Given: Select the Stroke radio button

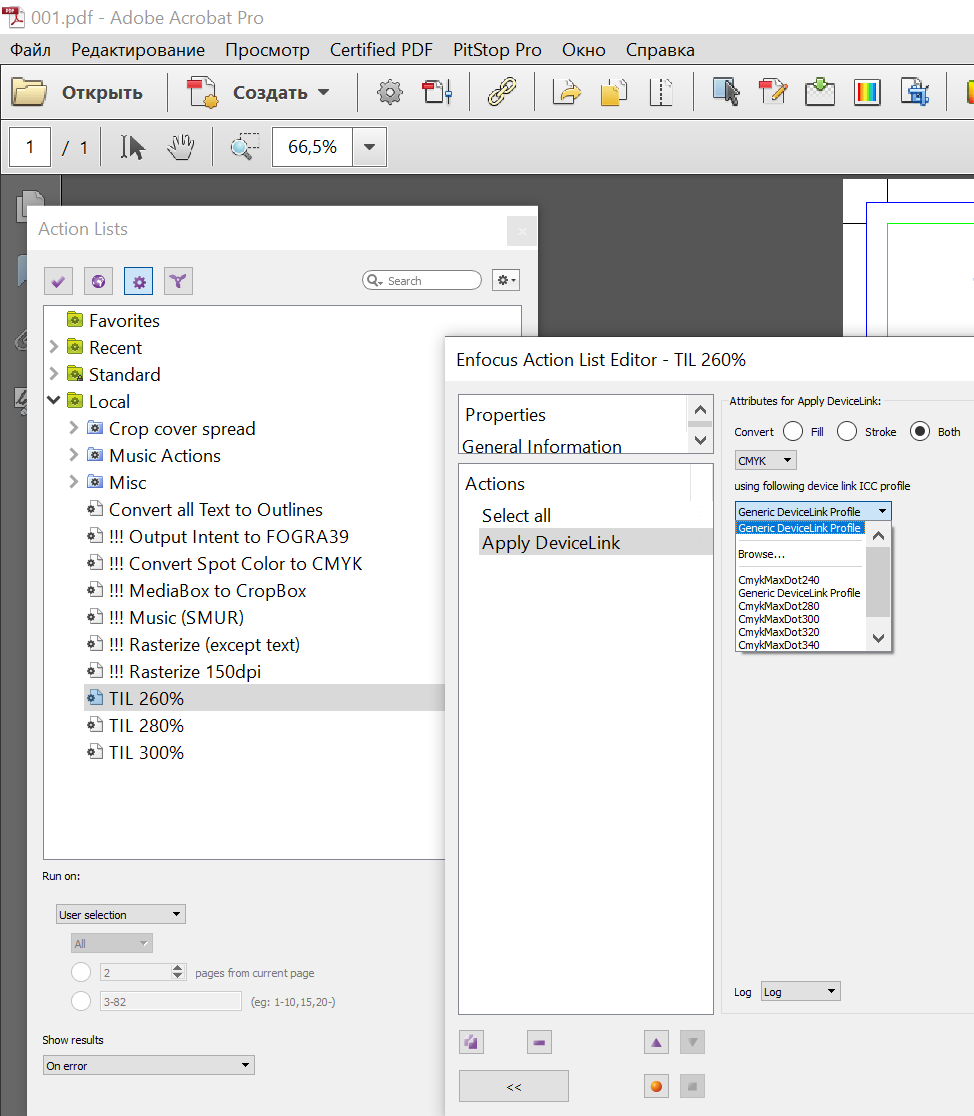Looking at the screenshot, I should [x=847, y=432].
